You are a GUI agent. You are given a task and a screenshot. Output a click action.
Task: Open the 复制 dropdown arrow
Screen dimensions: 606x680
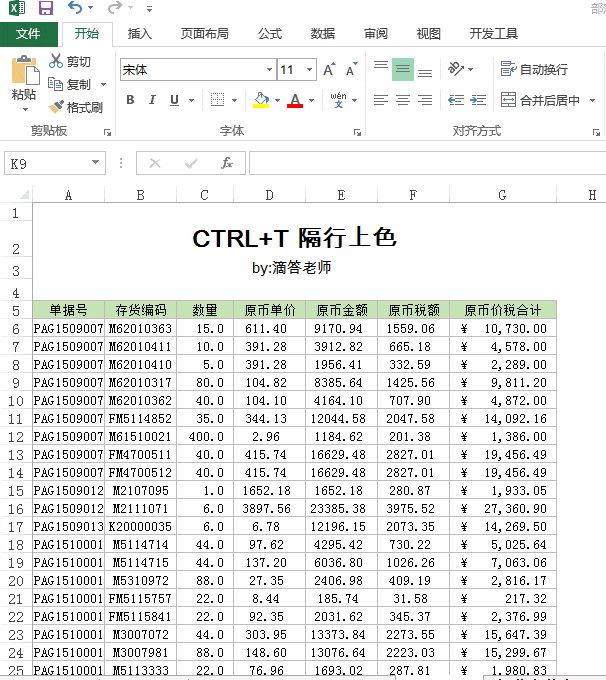(103, 84)
